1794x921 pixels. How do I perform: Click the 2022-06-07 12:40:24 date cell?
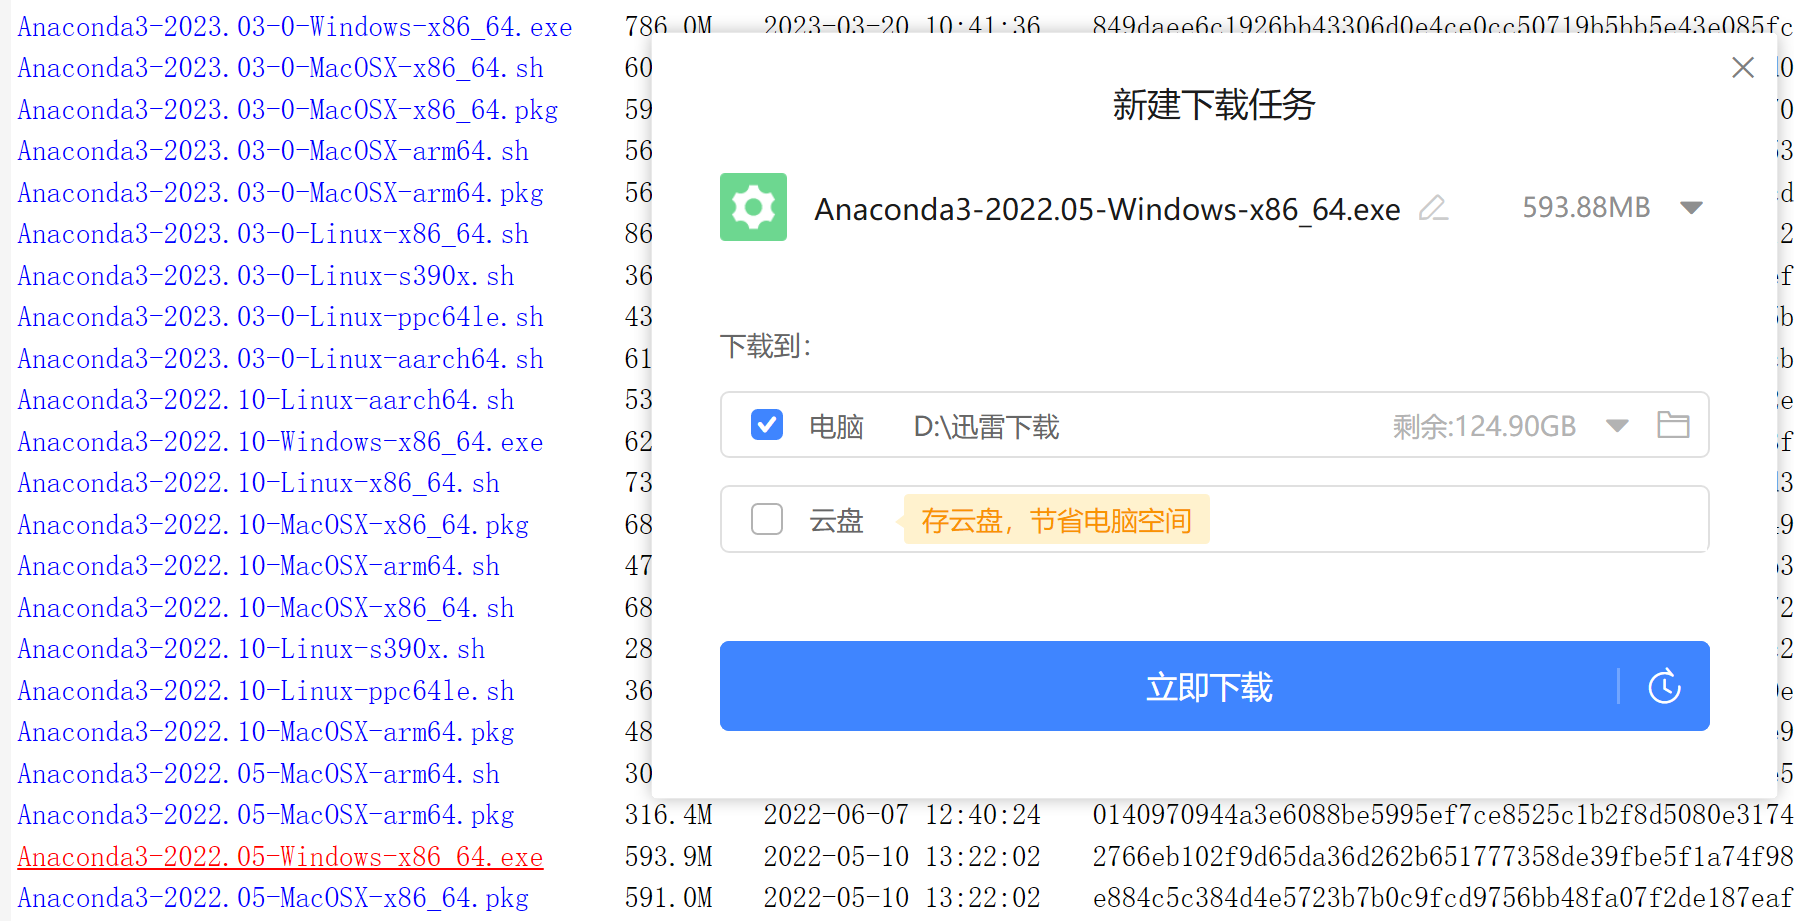tap(902, 815)
